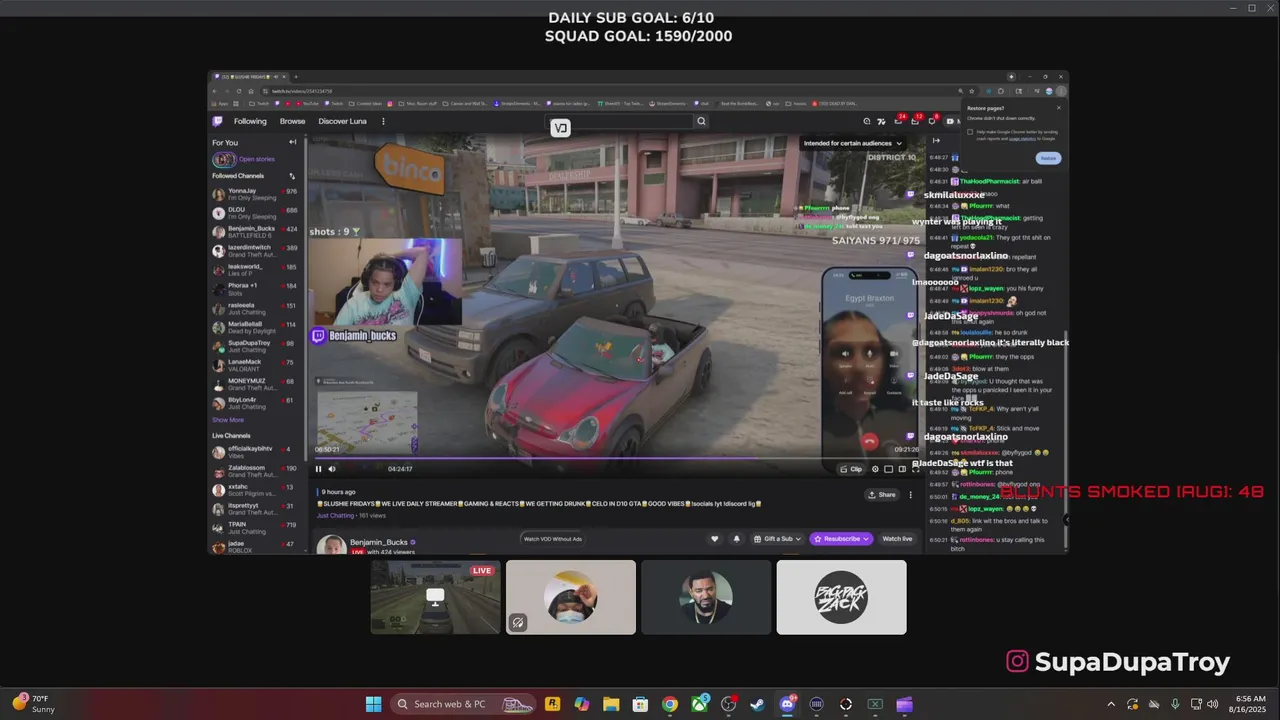Click the Share button below the video

coord(882,494)
